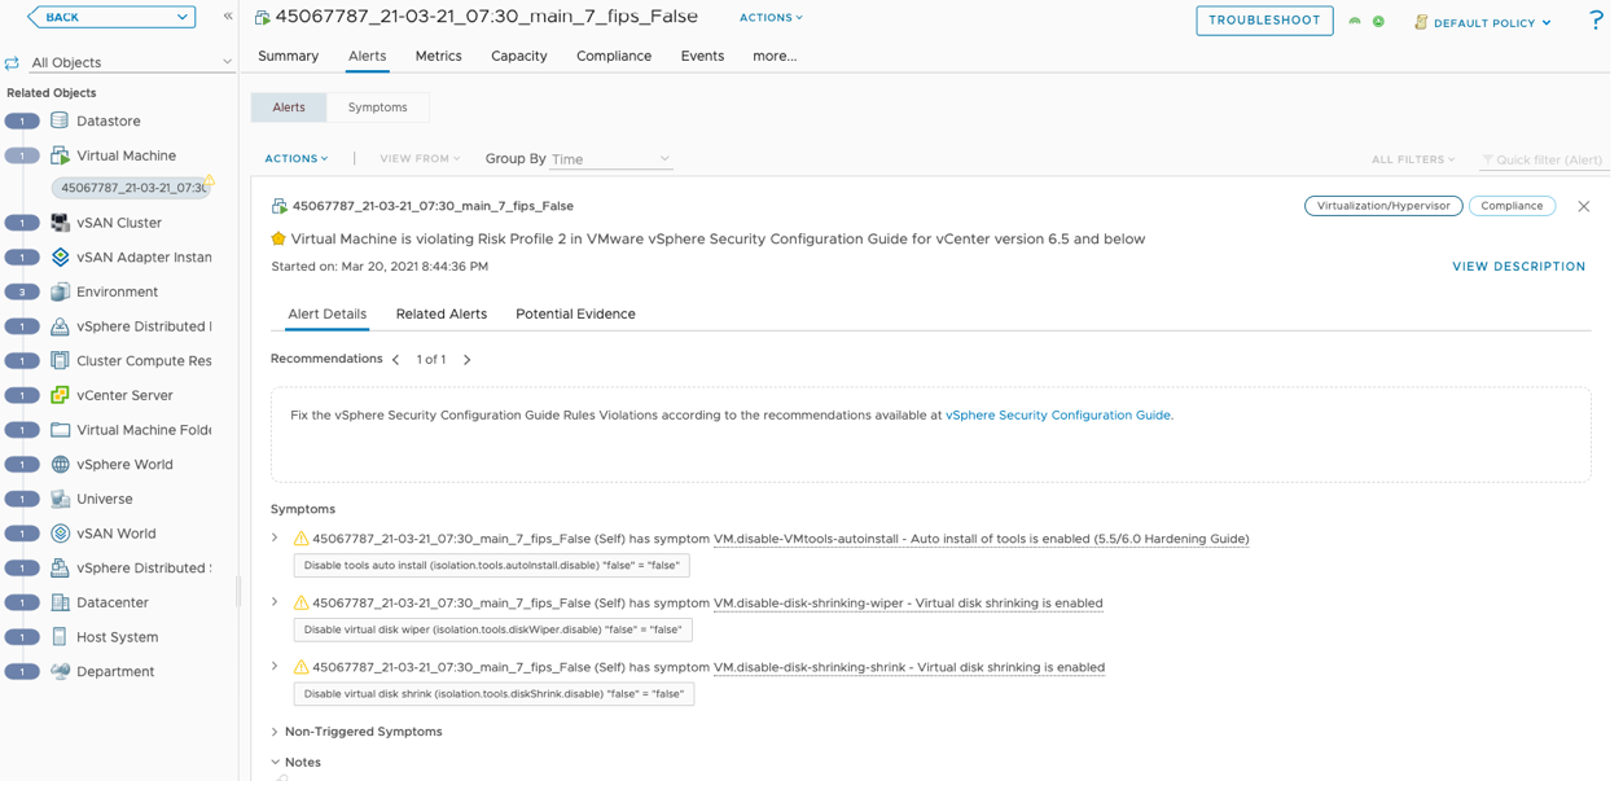This screenshot has height=785, width=1613.
Task: Click the Datastore icon in Related Objects
Action: pos(60,121)
